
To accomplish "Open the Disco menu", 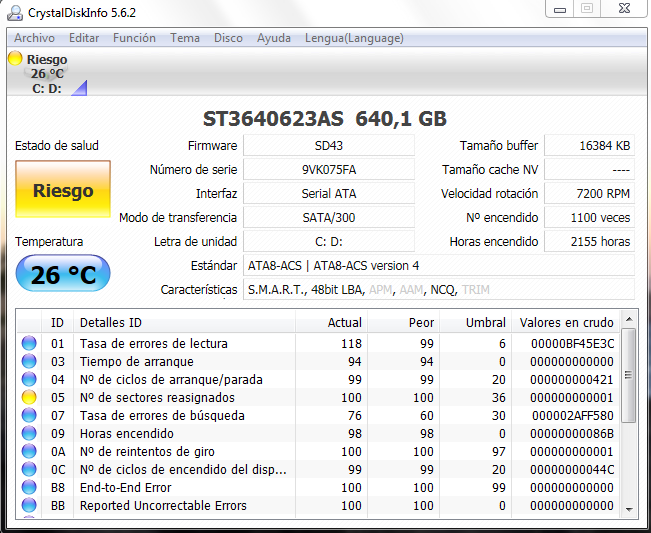I will (228, 38).
